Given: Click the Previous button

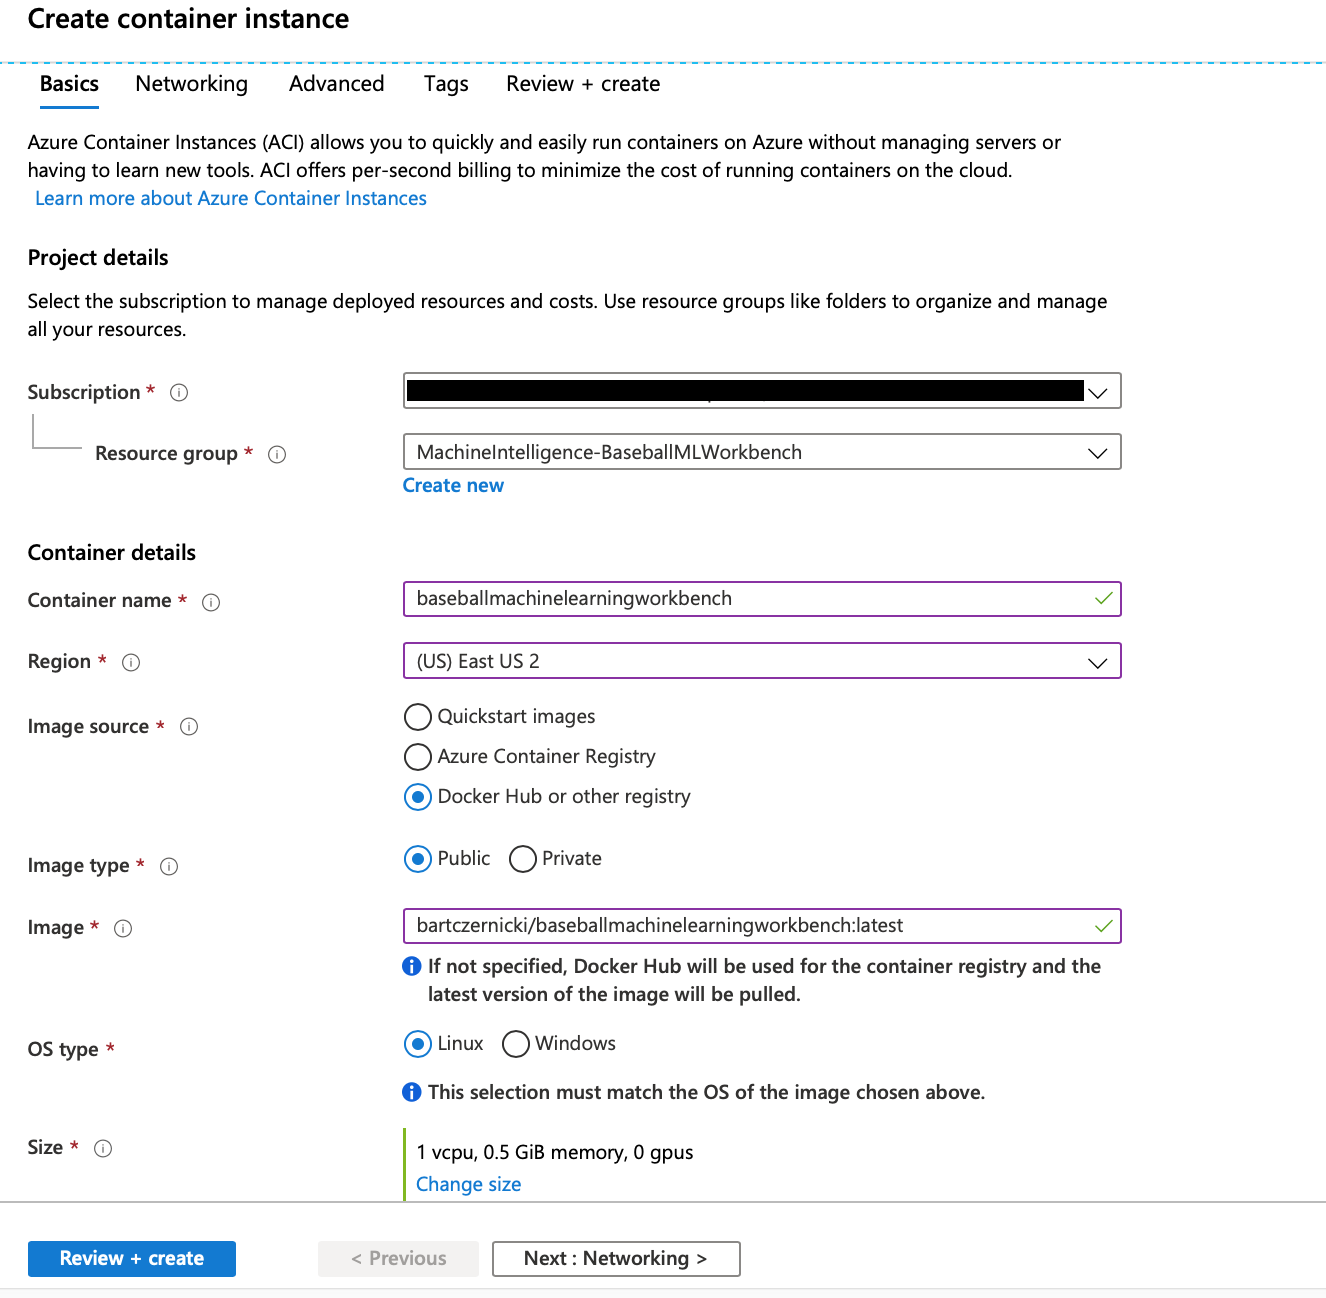Looking at the screenshot, I should tap(398, 1259).
